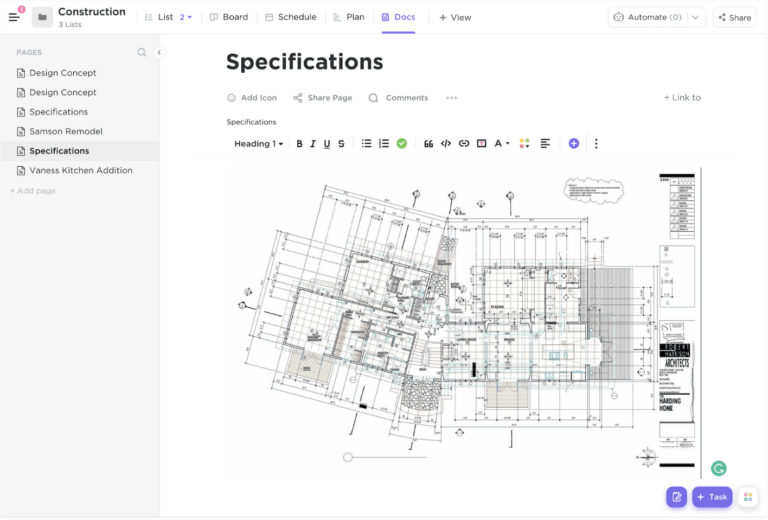768x520 pixels.
Task: Open the highlight color palette
Action: [526, 144]
